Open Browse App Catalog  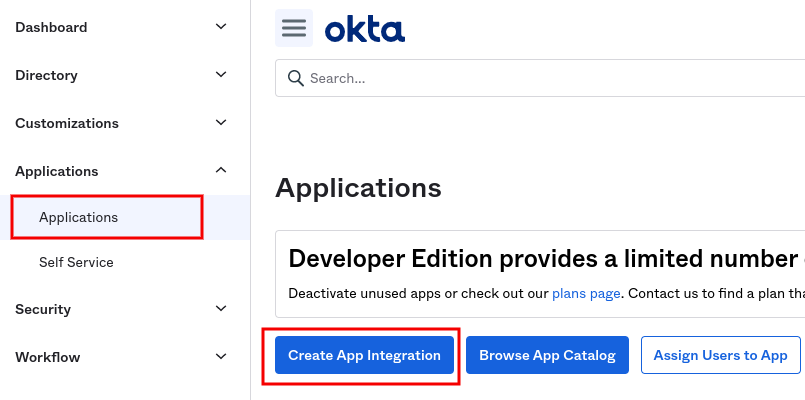tap(547, 355)
